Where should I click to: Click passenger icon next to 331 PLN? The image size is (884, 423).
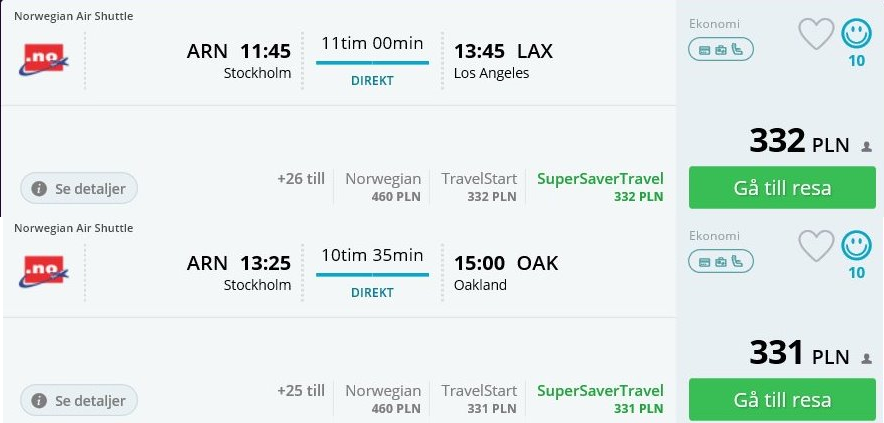pos(867,359)
